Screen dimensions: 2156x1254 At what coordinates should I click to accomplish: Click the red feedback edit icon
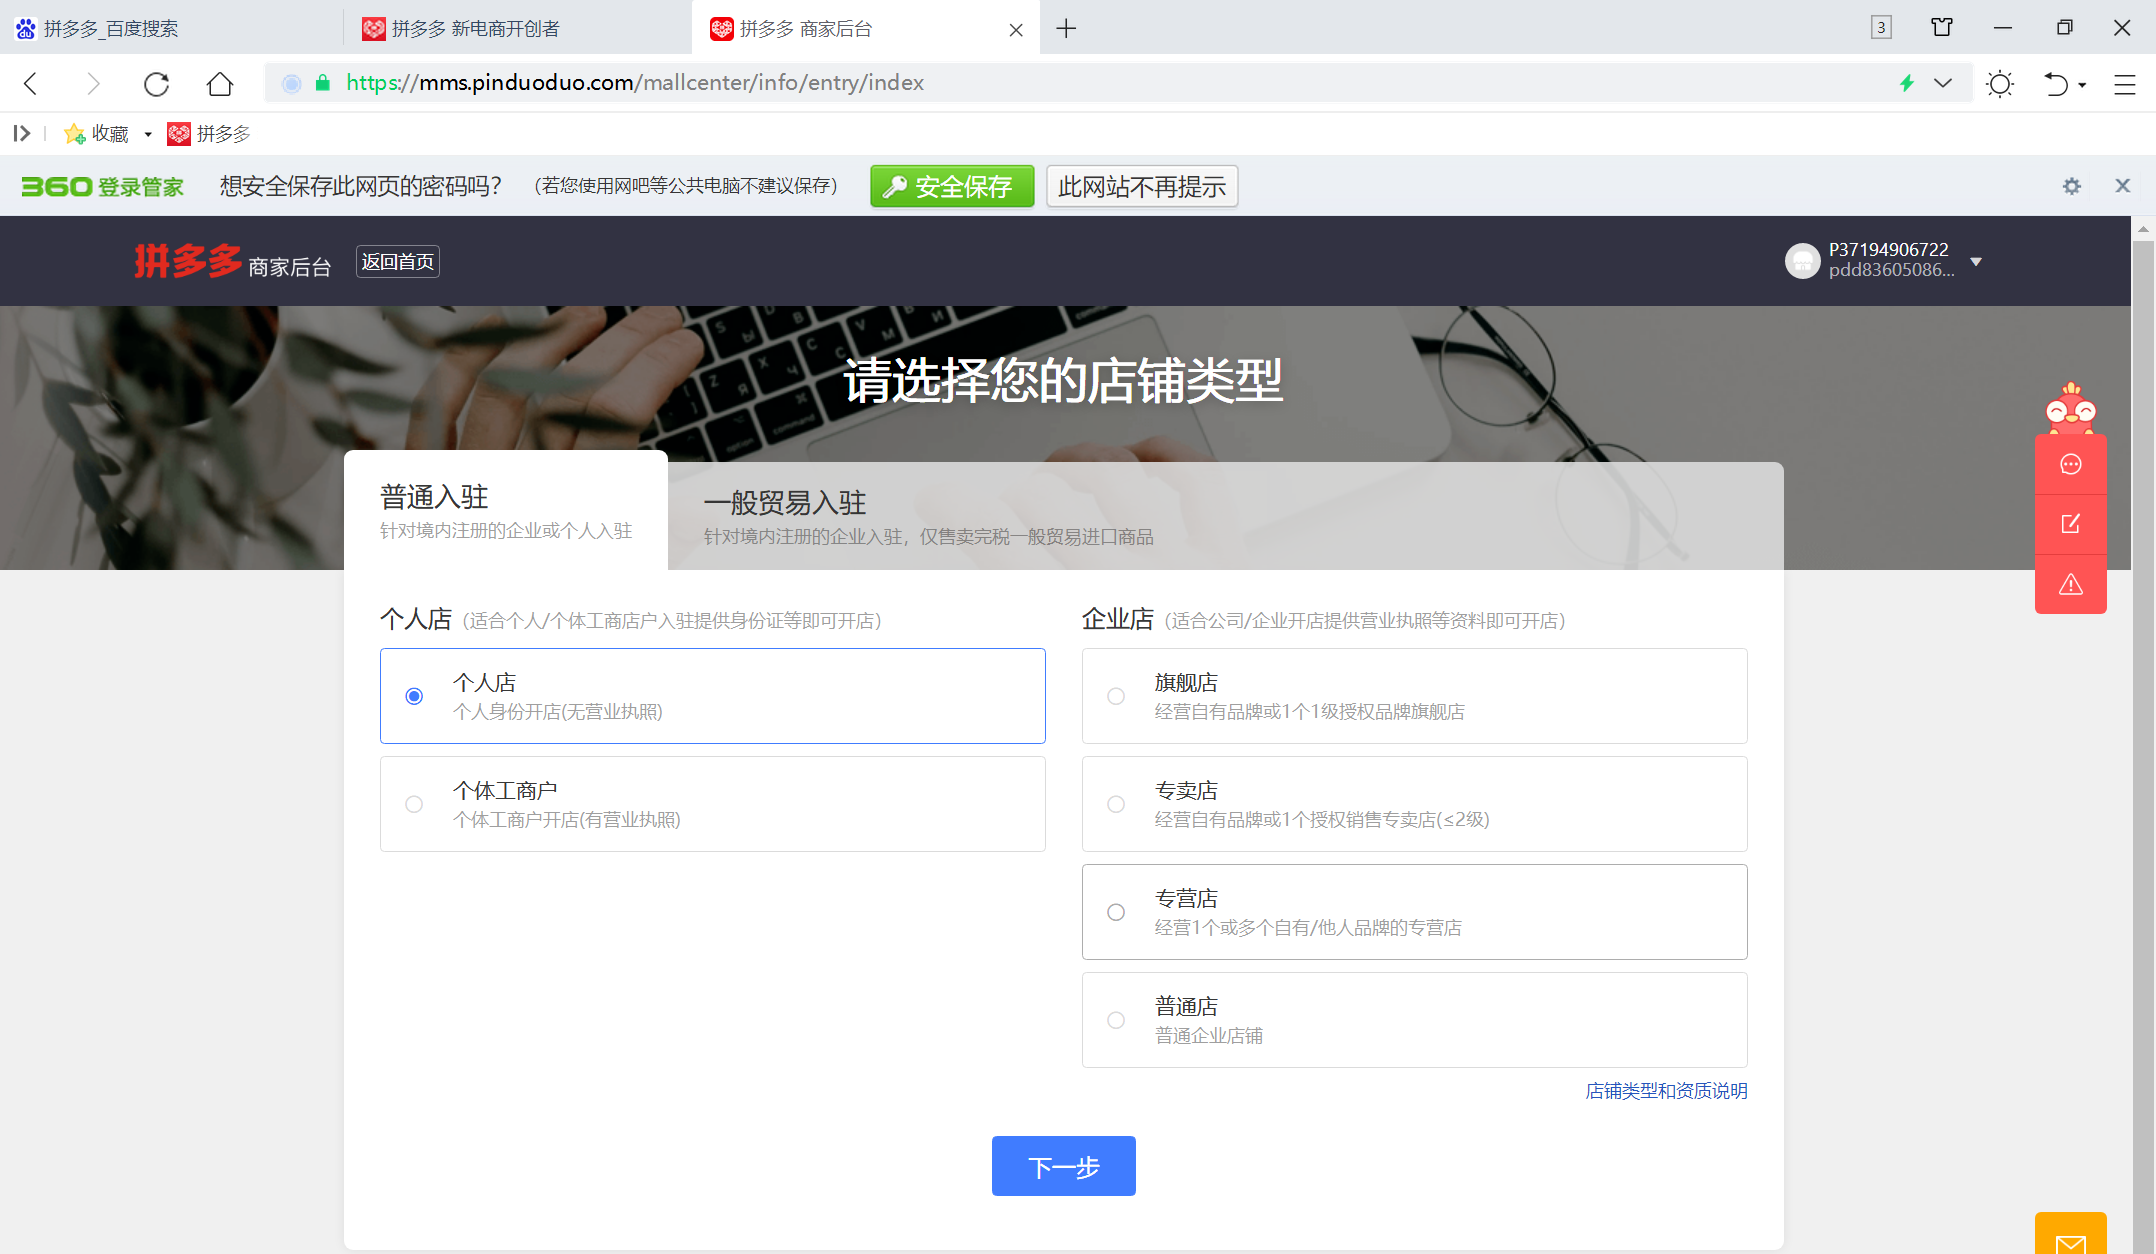[2071, 524]
